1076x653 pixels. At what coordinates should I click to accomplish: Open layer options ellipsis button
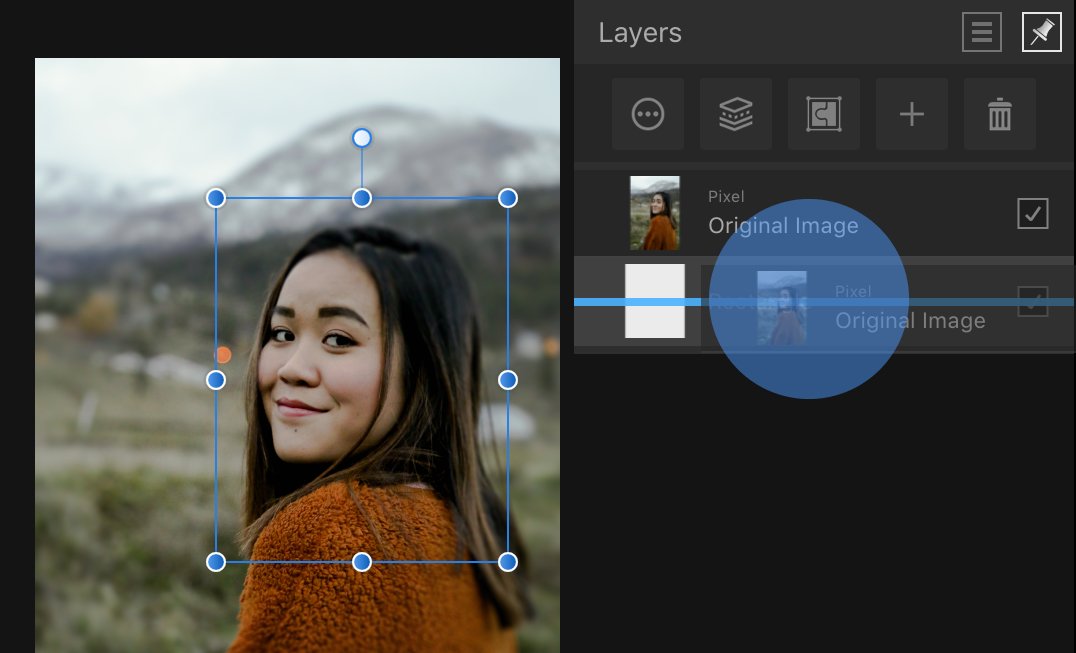pyautogui.click(x=648, y=114)
